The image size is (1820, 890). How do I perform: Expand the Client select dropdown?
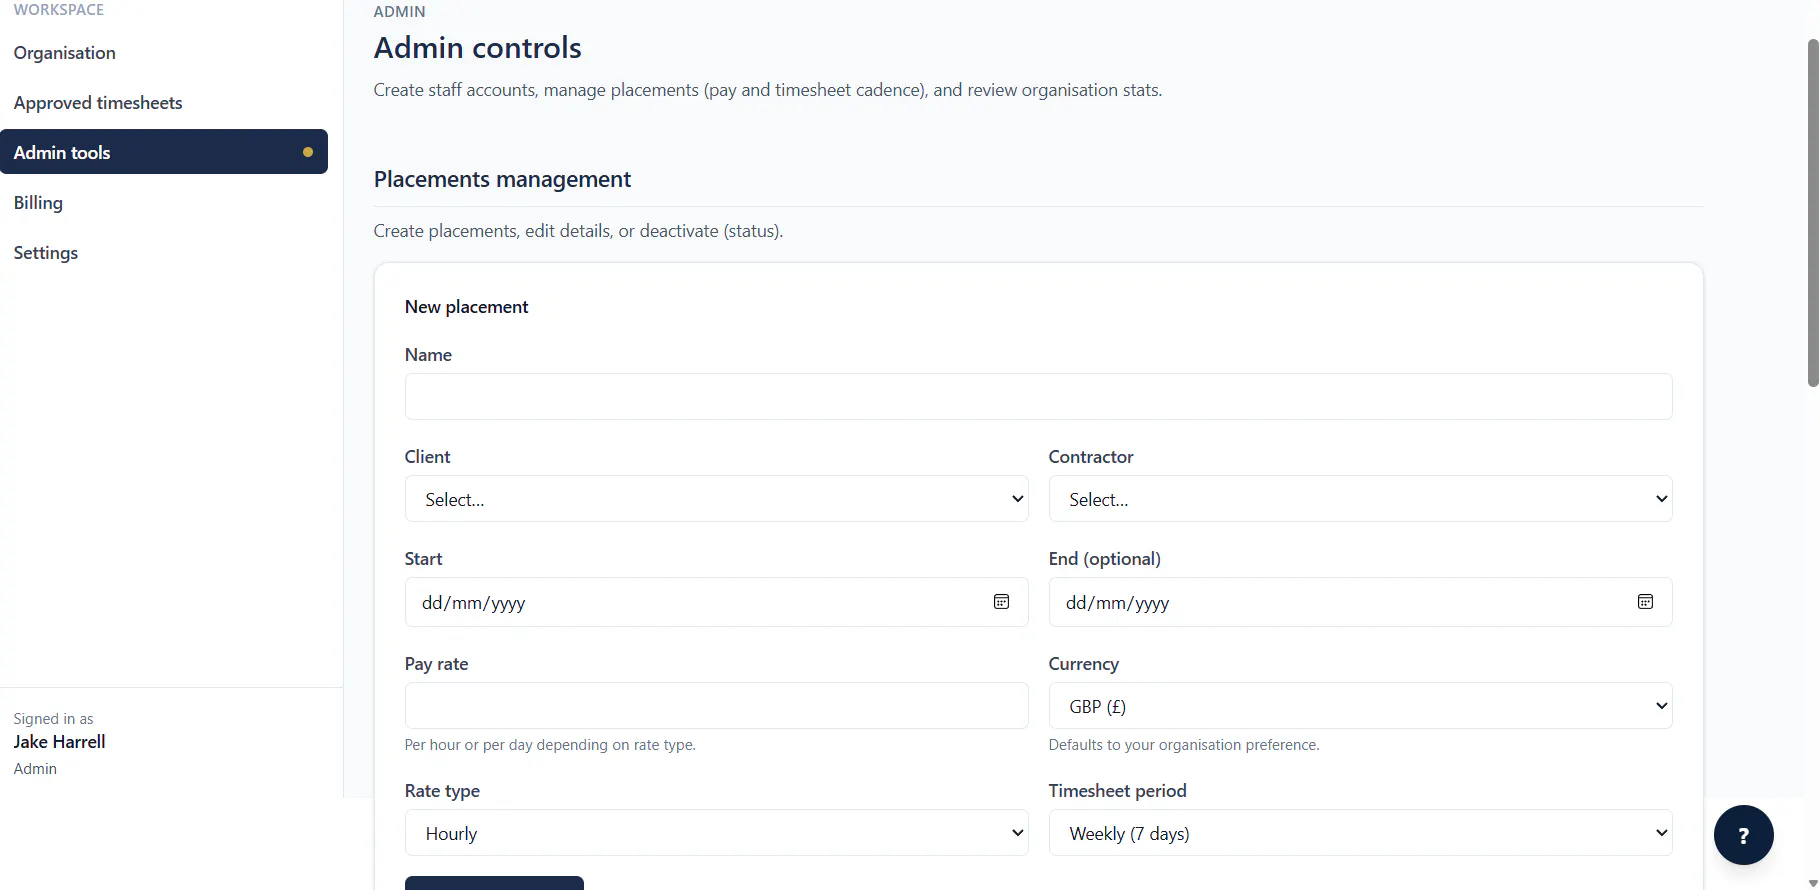pyautogui.click(x=716, y=499)
